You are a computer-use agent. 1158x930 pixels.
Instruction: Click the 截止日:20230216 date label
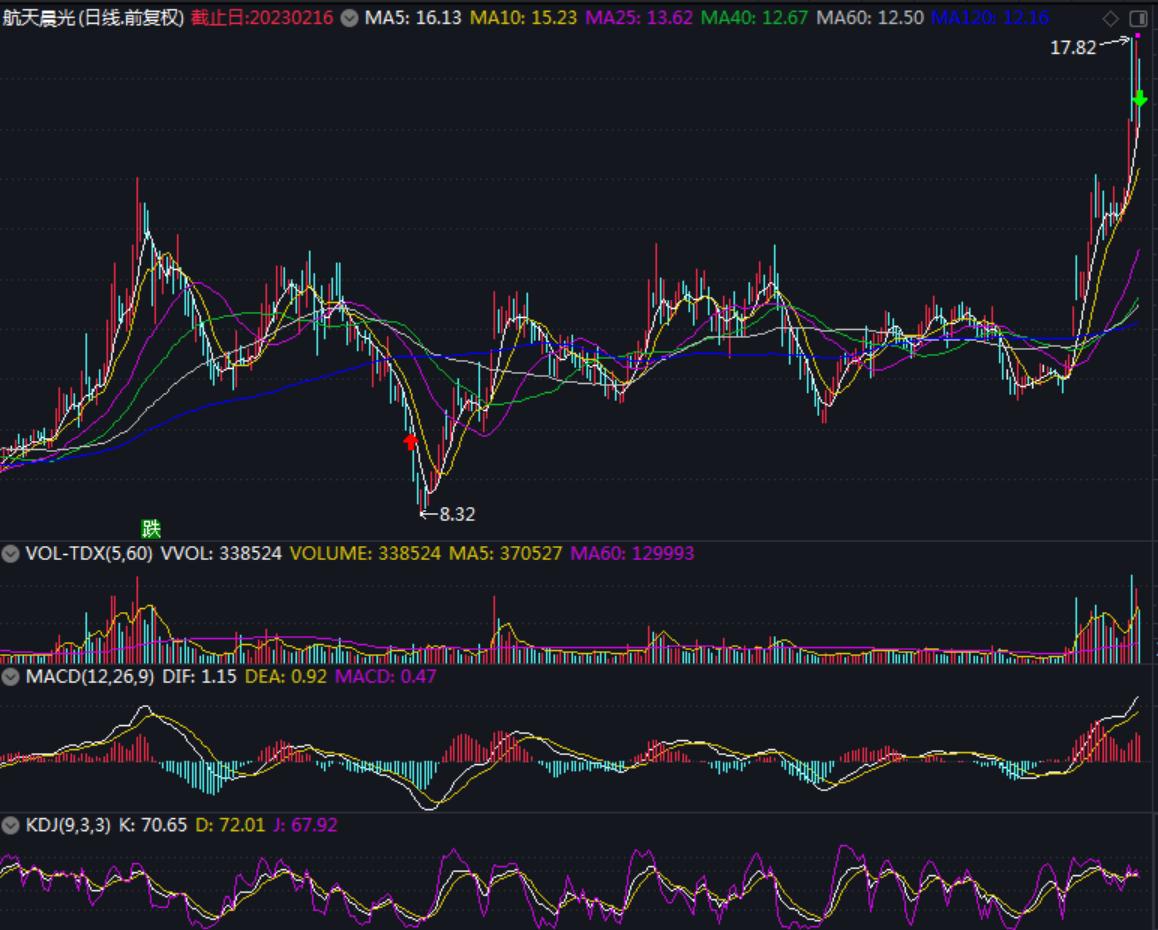262,17
